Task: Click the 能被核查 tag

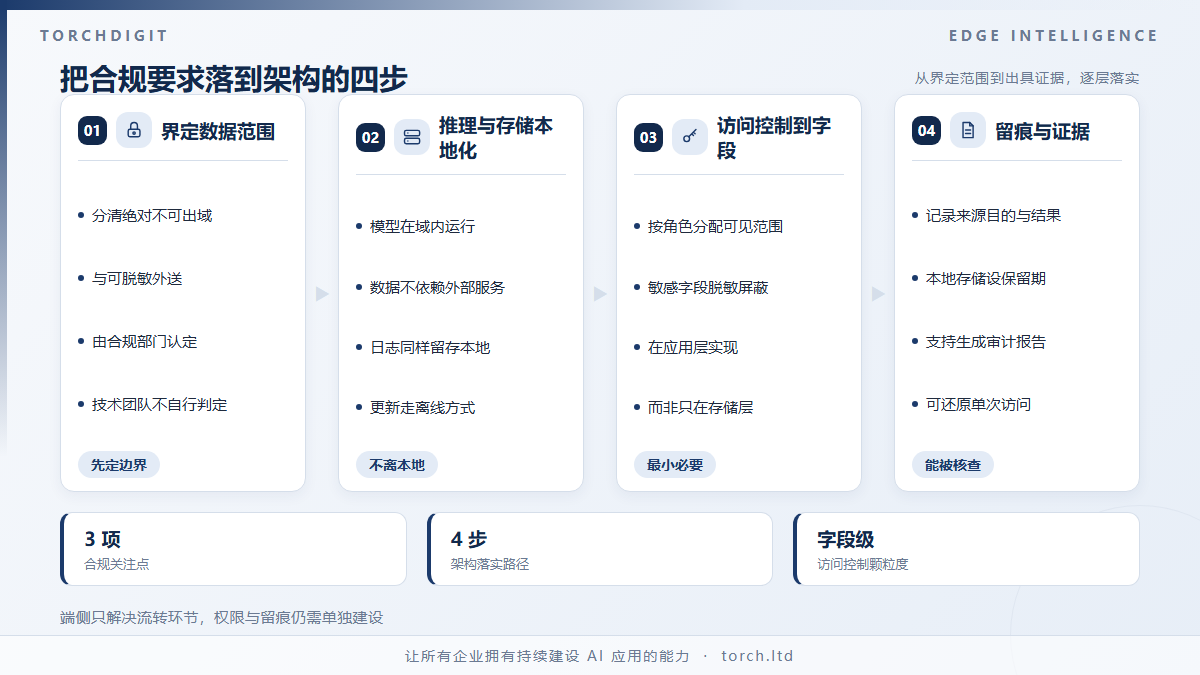Action: 953,465
